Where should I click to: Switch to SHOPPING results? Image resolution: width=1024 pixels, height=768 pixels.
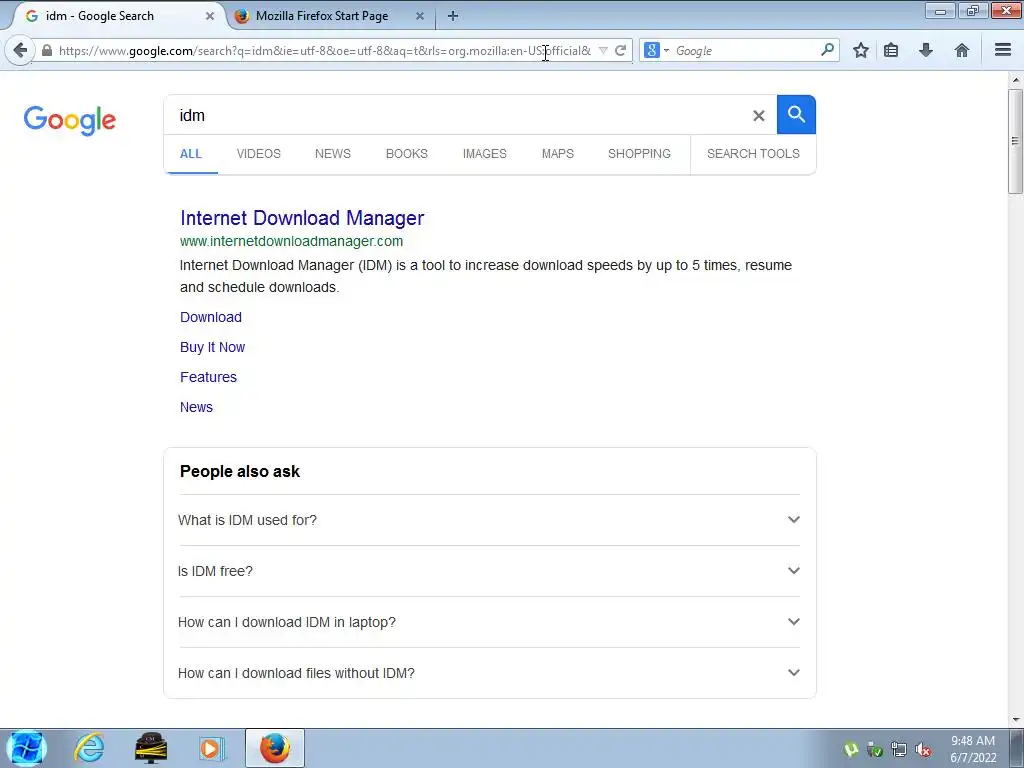(x=639, y=153)
